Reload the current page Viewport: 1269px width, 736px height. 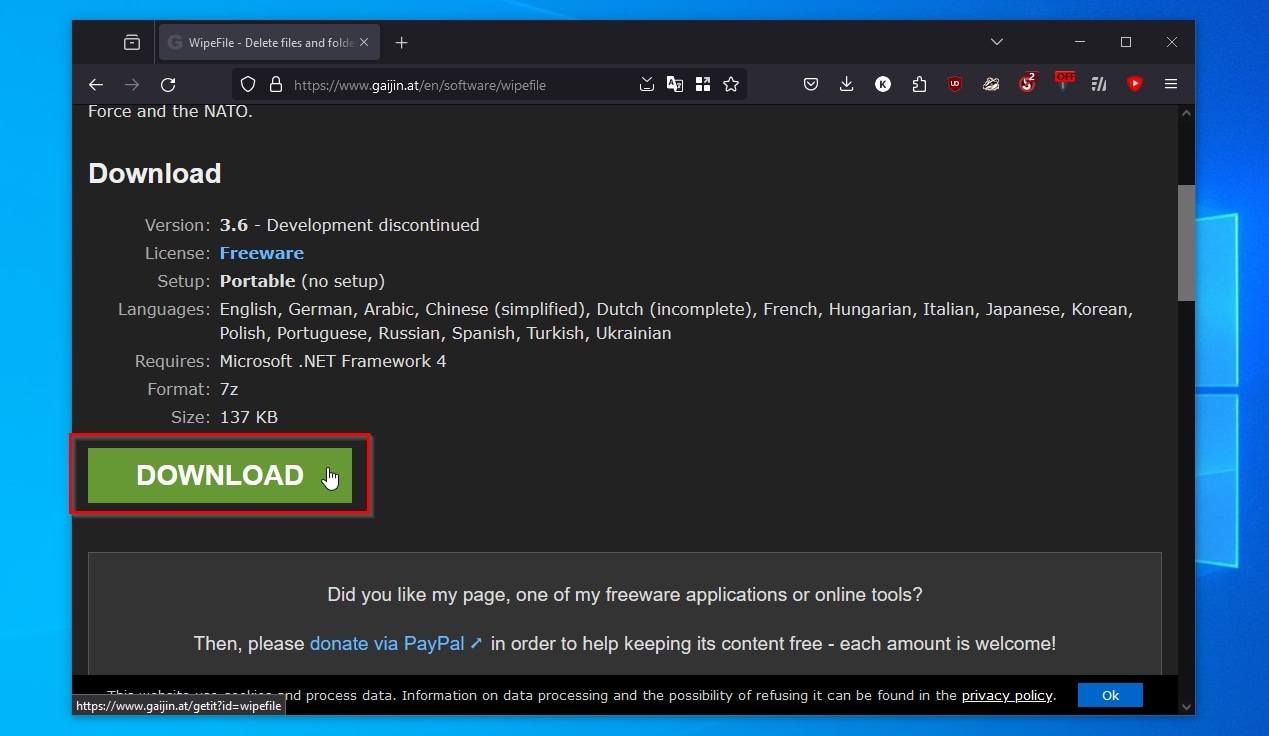pyautogui.click(x=168, y=85)
